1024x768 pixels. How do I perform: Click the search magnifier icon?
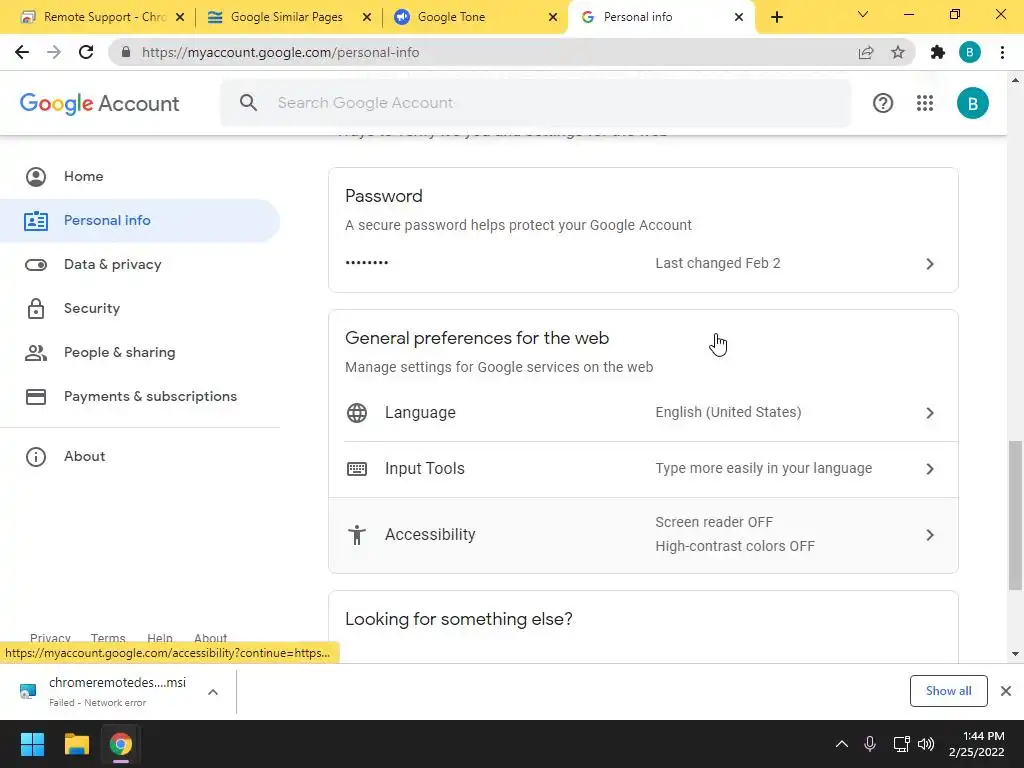tap(248, 103)
